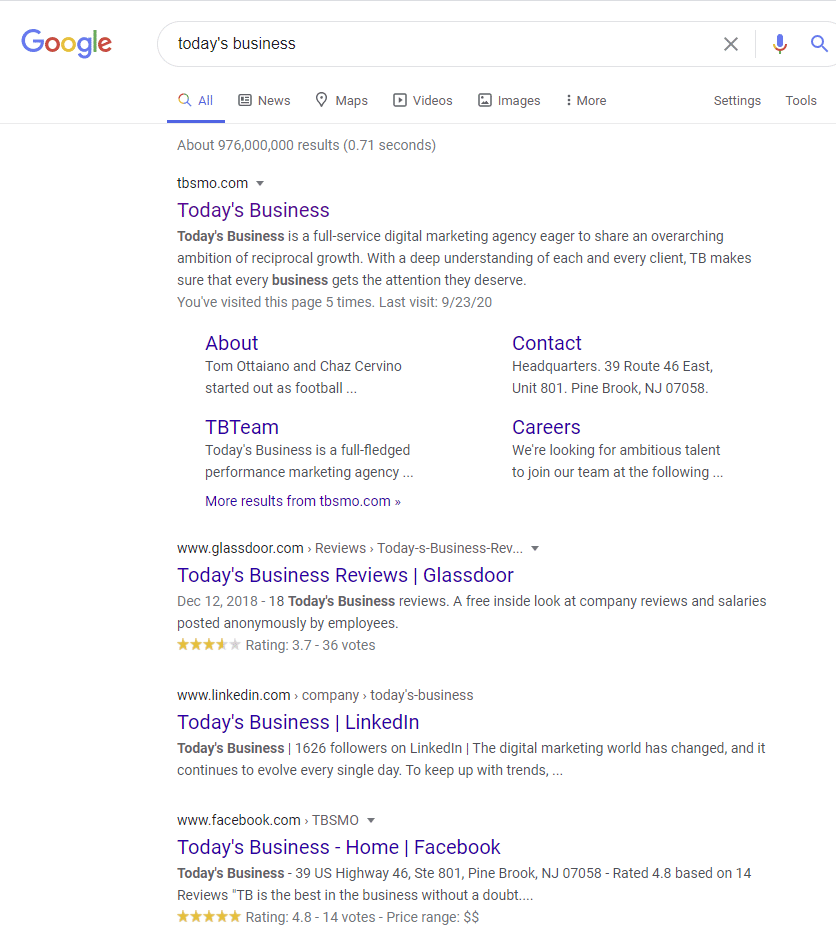Expand the dropdown arrow beside facebook.com › TBSMO

371,820
